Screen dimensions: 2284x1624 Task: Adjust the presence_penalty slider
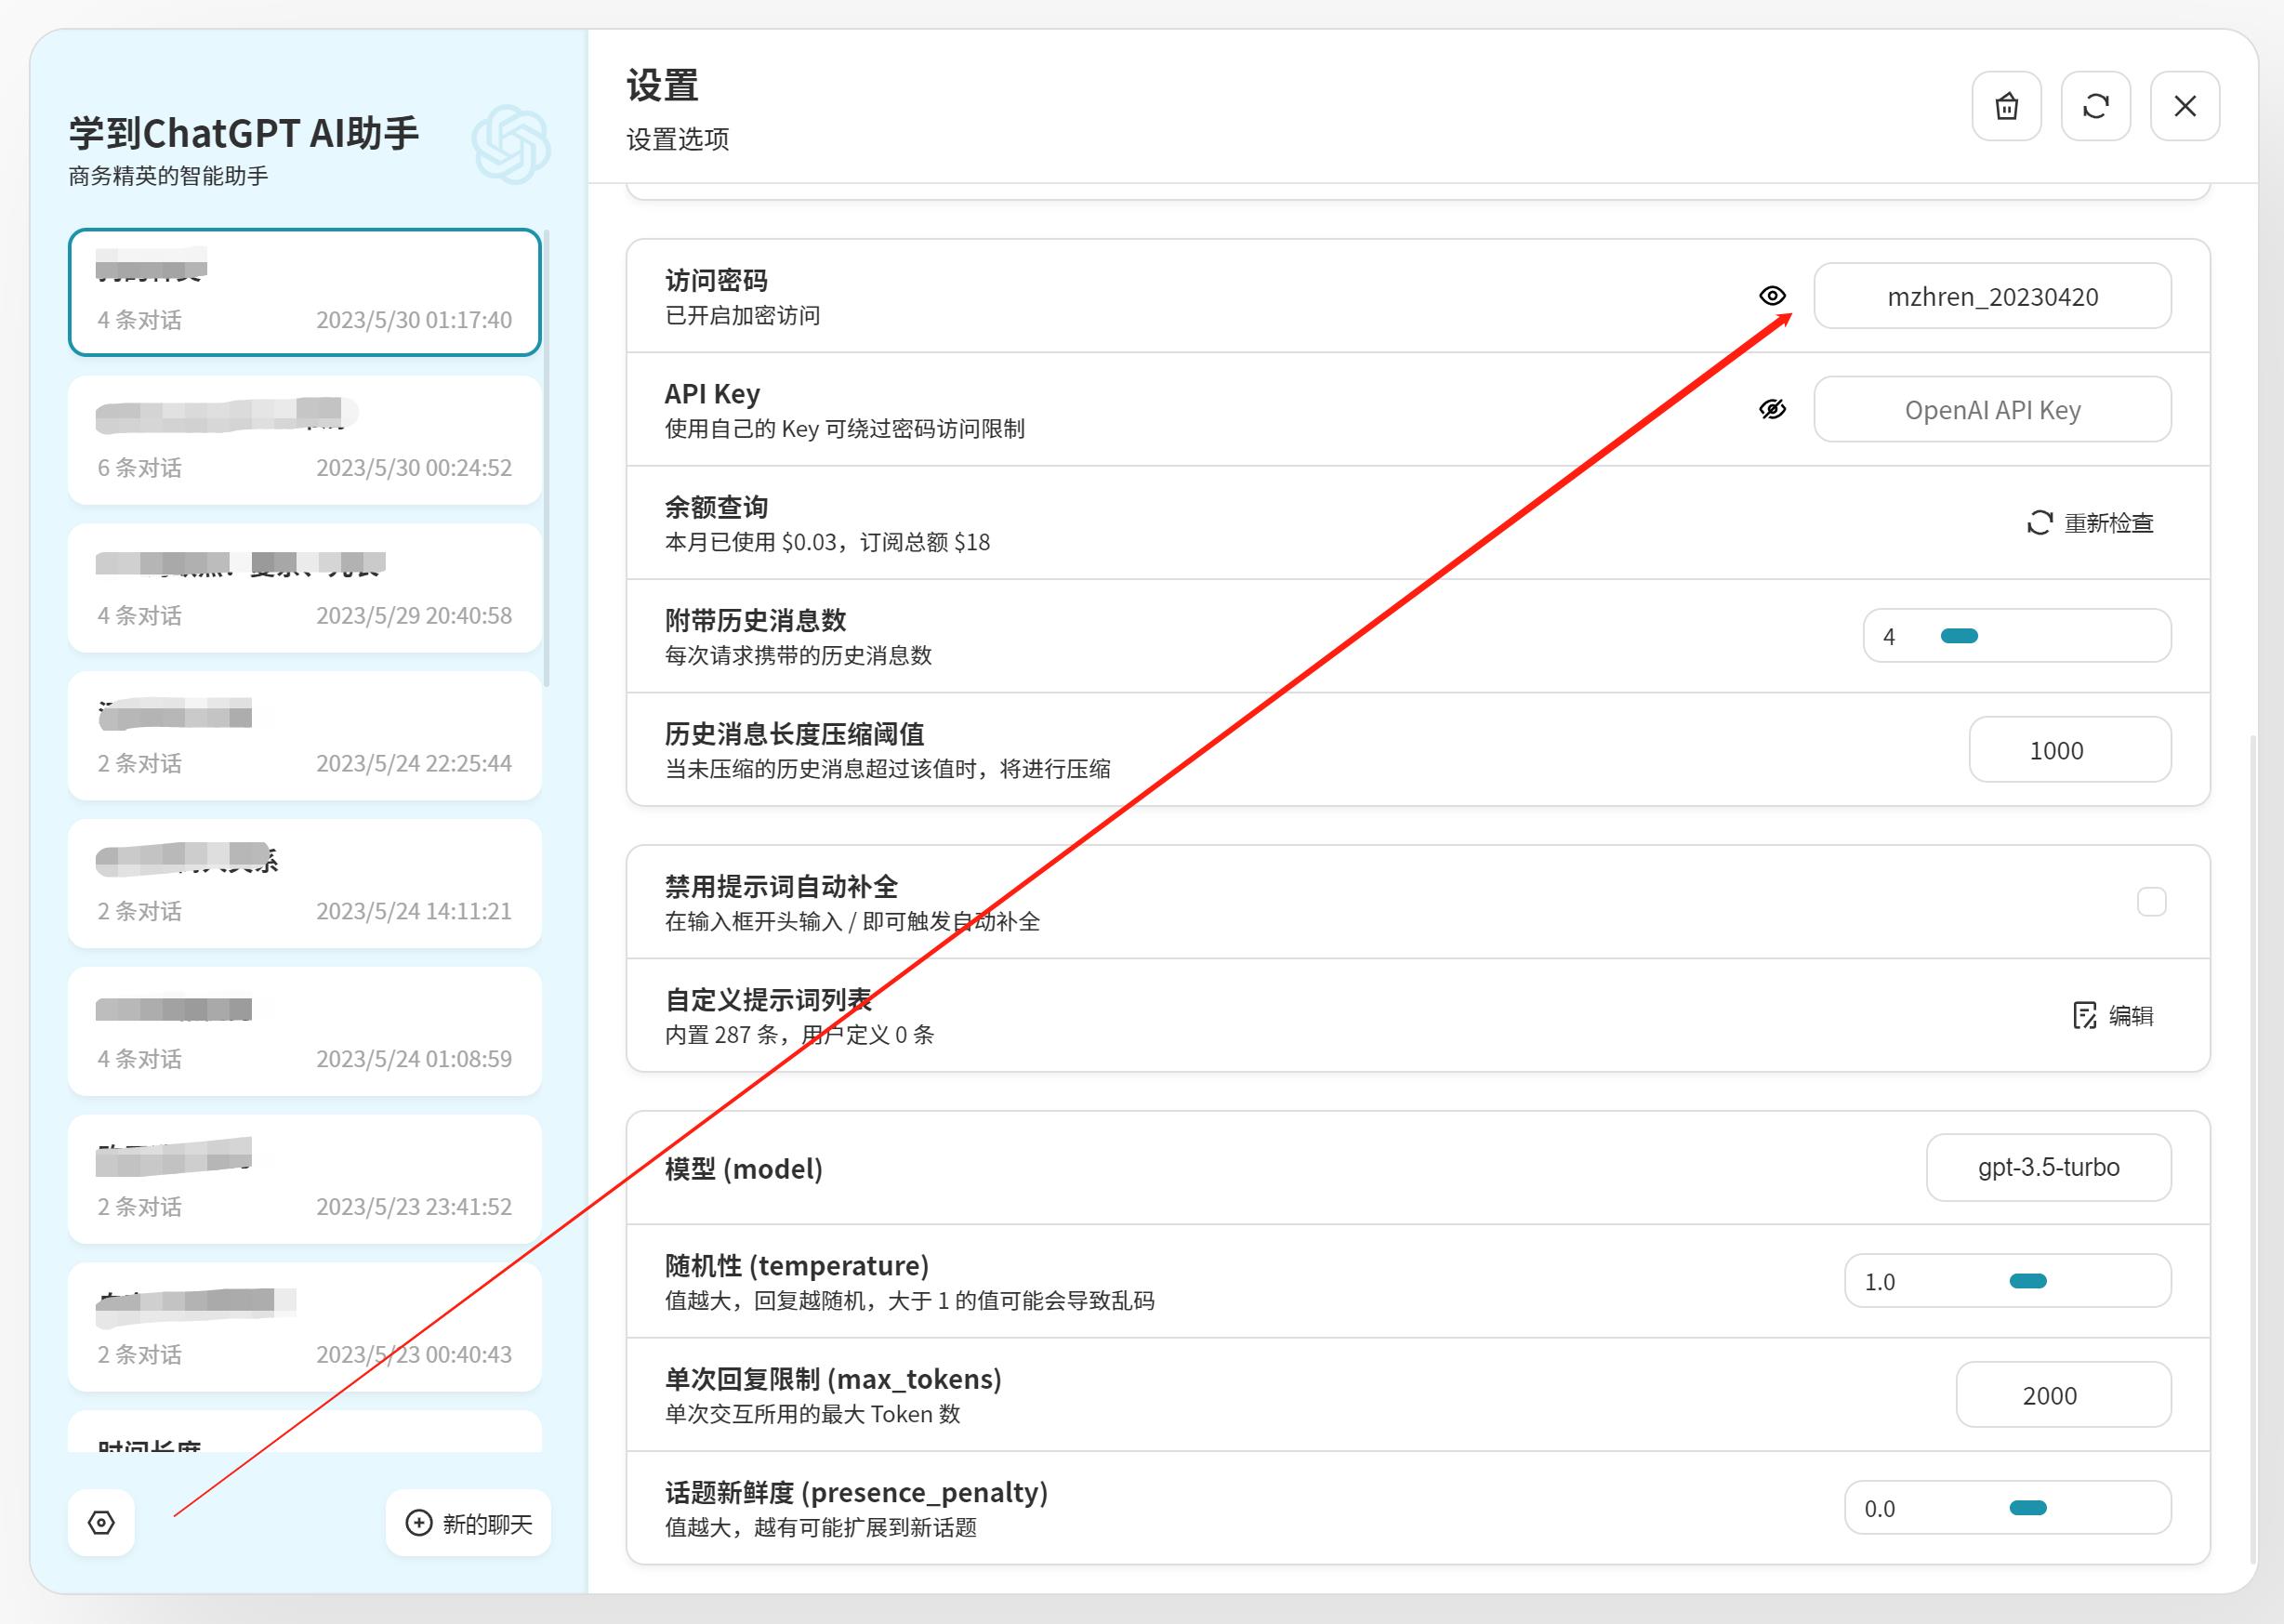coord(2027,1508)
